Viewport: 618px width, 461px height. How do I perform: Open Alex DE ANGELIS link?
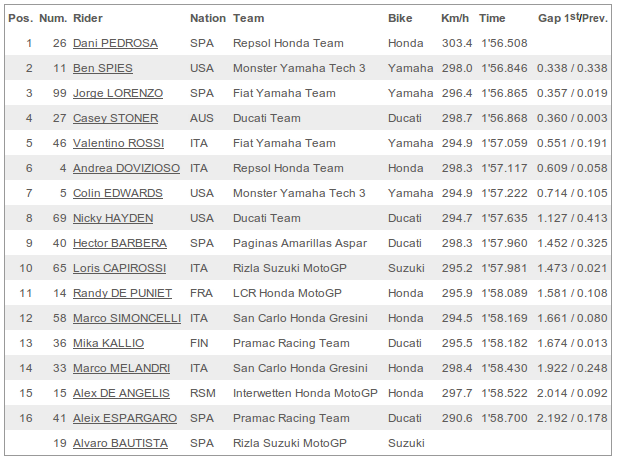point(121,393)
